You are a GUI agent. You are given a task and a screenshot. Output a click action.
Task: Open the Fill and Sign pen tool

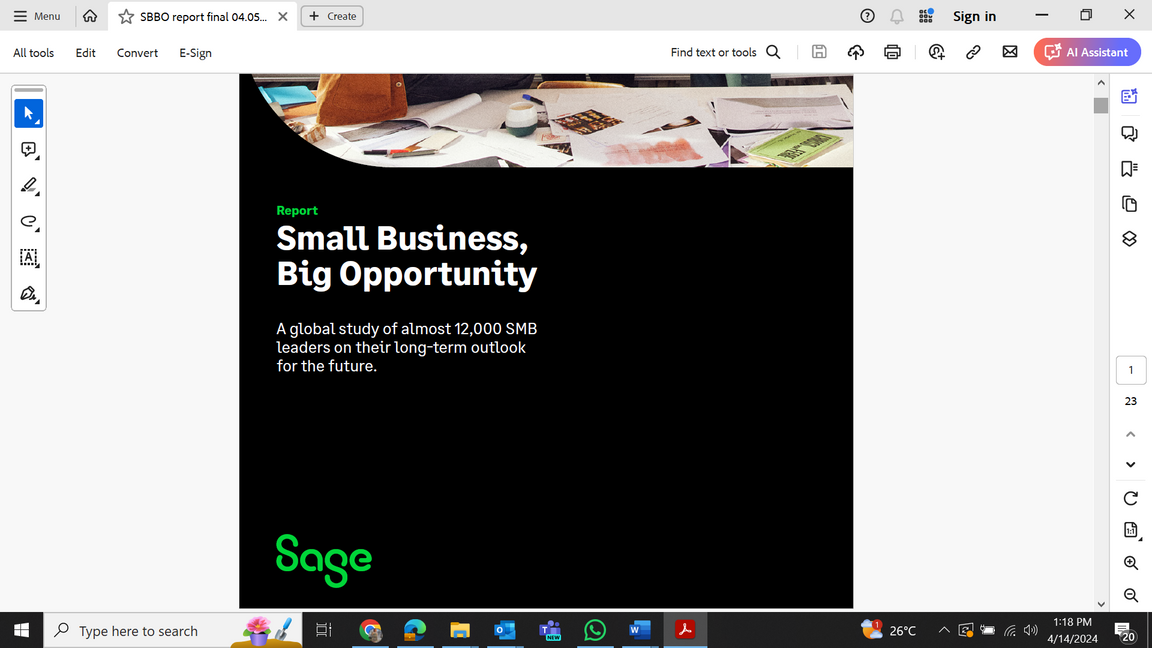pyautogui.click(x=29, y=293)
